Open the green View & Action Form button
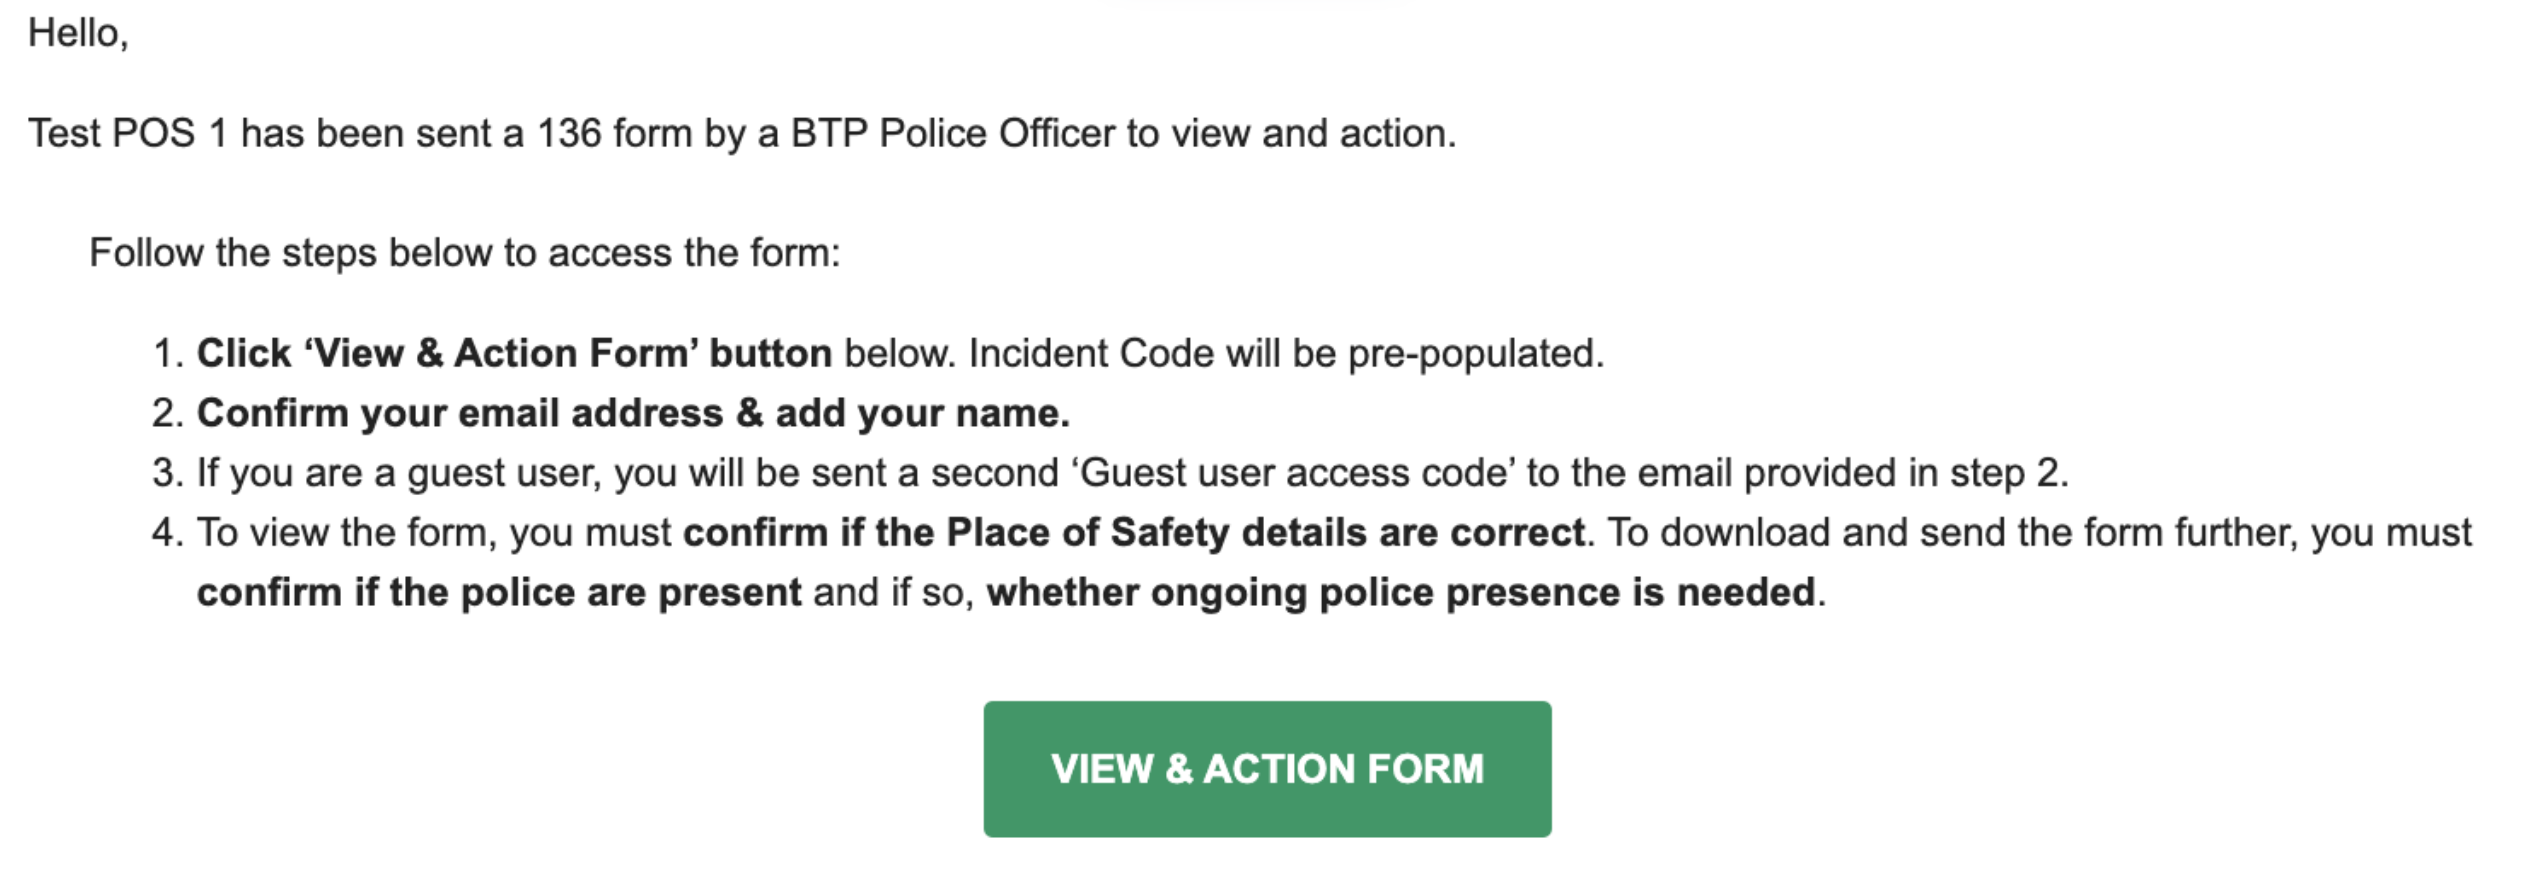This screenshot has width=2540, height=892. (1267, 769)
